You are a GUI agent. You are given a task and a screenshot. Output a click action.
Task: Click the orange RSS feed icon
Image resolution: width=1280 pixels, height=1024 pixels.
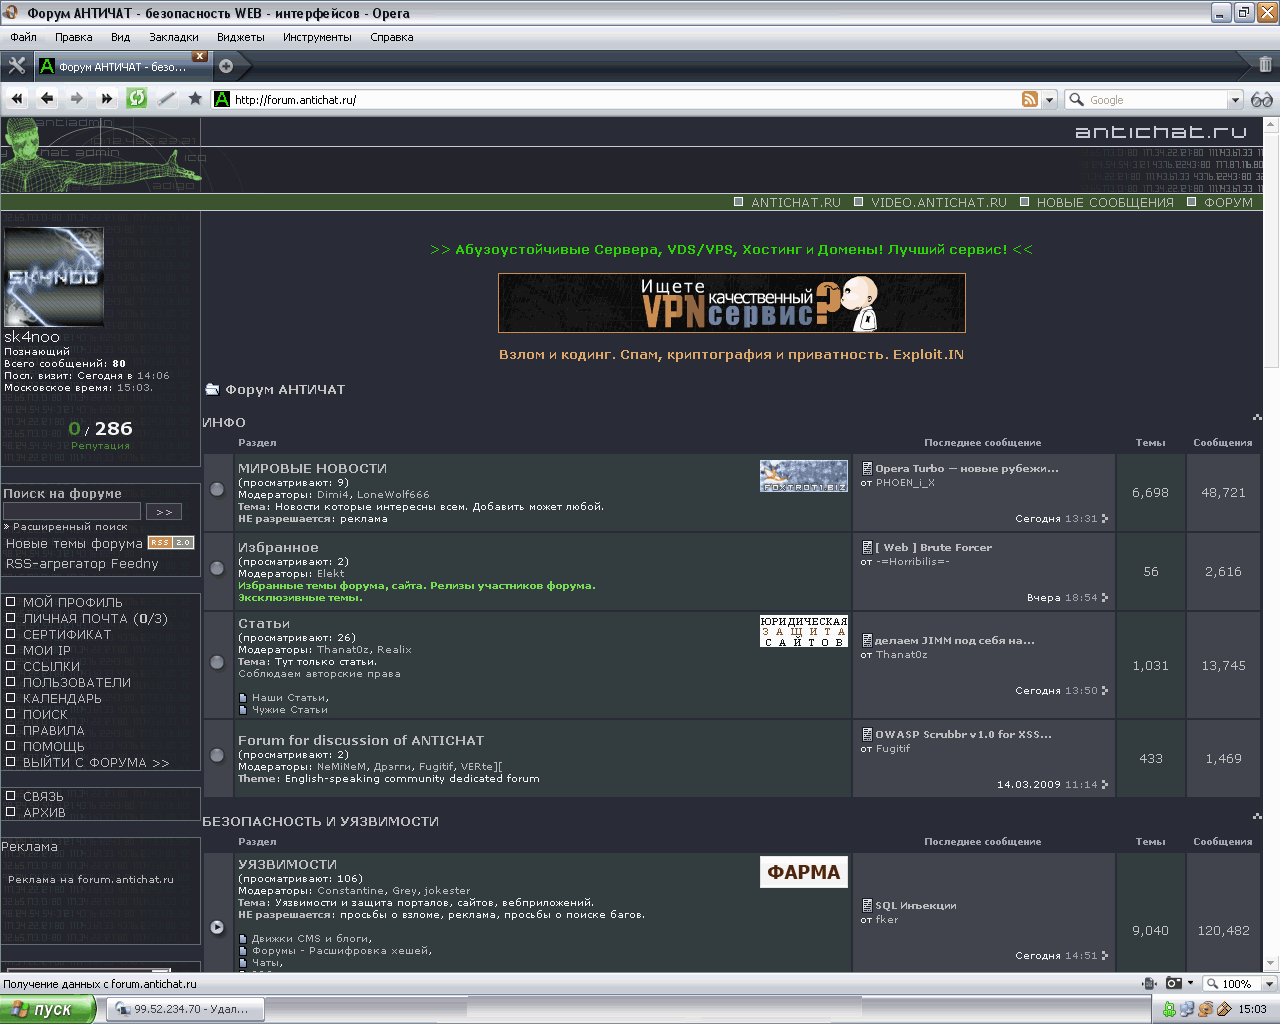click(x=1030, y=99)
